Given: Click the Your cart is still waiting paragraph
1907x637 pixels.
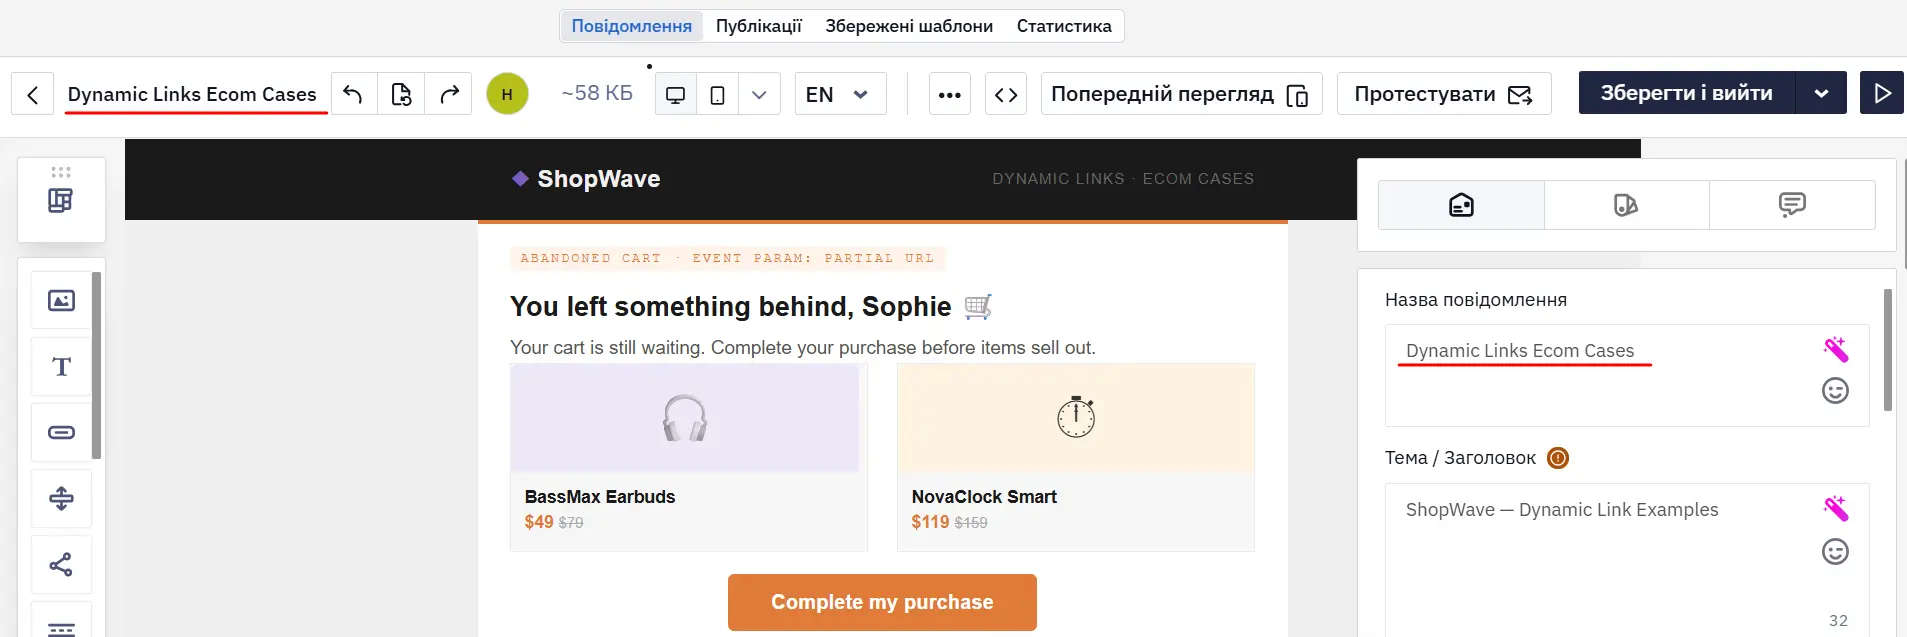Looking at the screenshot, I should [803, 348].
